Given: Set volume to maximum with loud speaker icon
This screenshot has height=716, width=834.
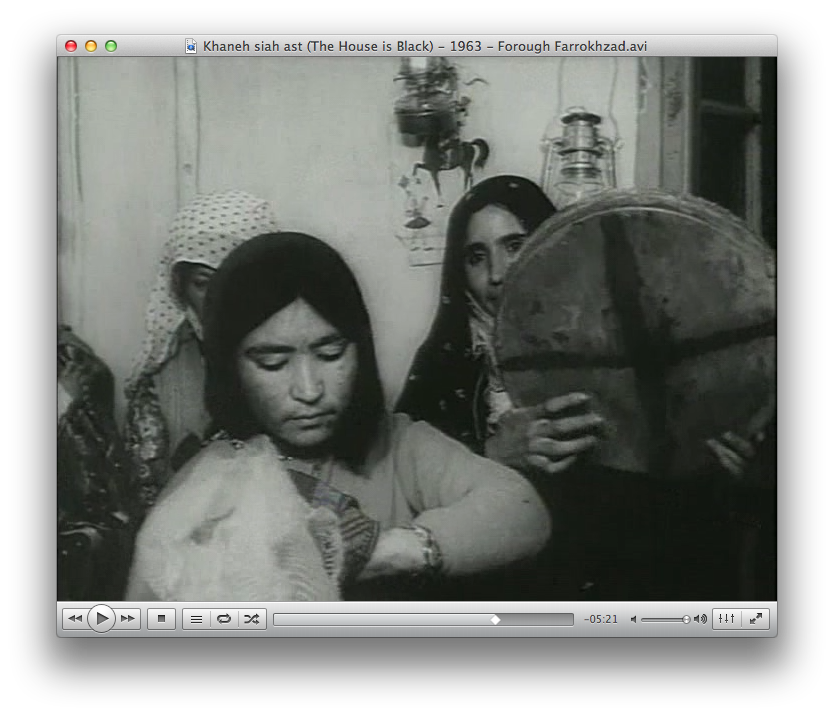Looking at the screenshot, I should coord(700,619).
